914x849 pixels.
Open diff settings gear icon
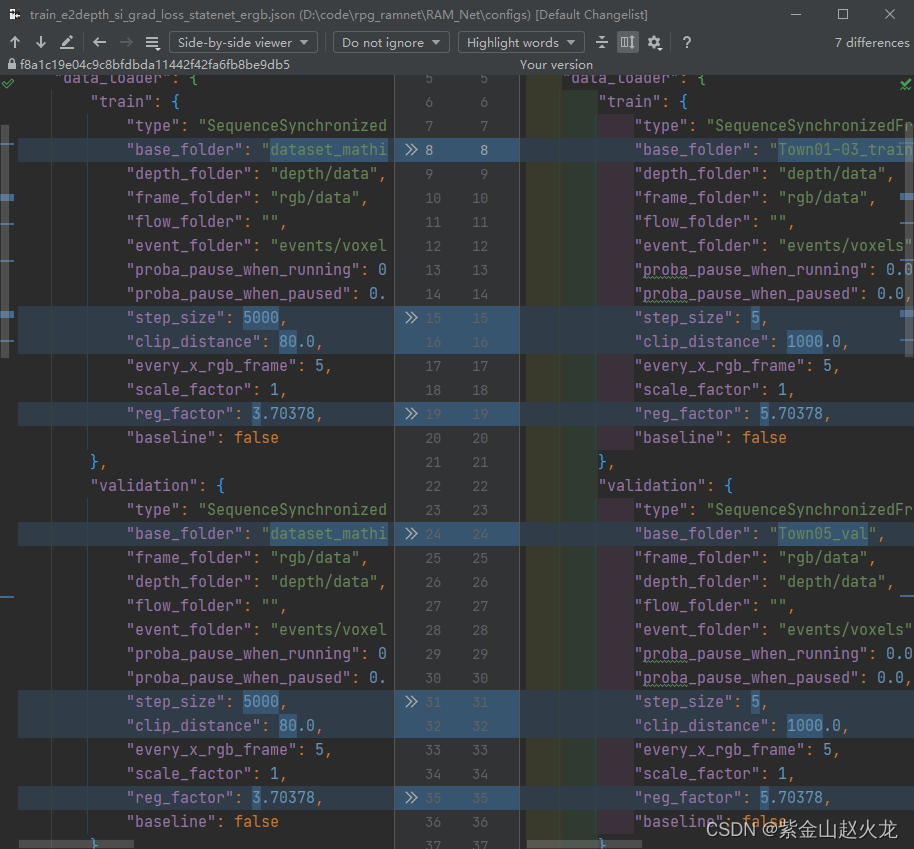[655, 43]
